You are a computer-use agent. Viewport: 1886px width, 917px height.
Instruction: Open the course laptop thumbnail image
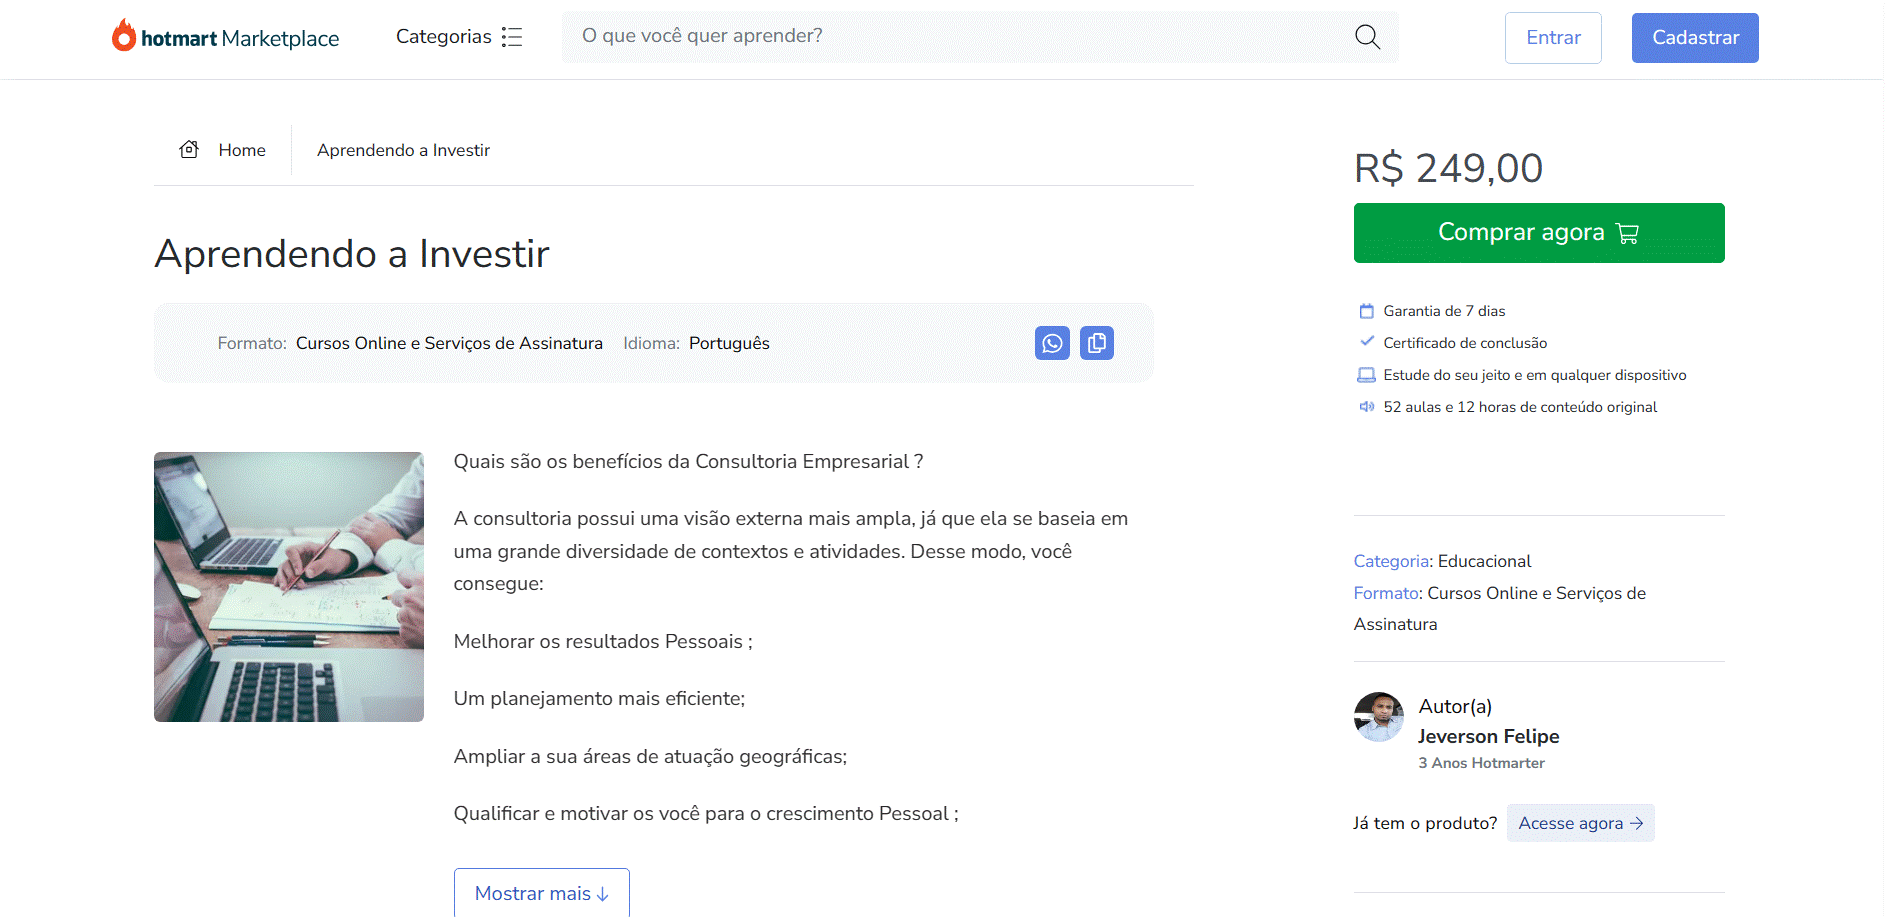pyautogui.click(x=289, y=587)
